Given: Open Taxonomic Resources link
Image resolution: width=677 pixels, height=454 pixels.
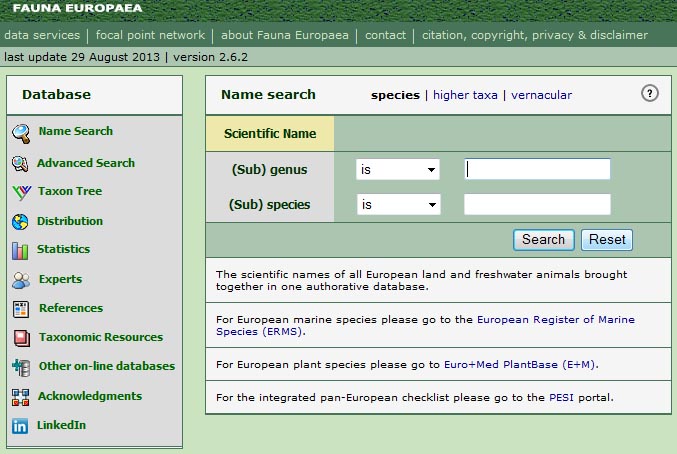Looking at the screenshot, I should click(101, 337).
